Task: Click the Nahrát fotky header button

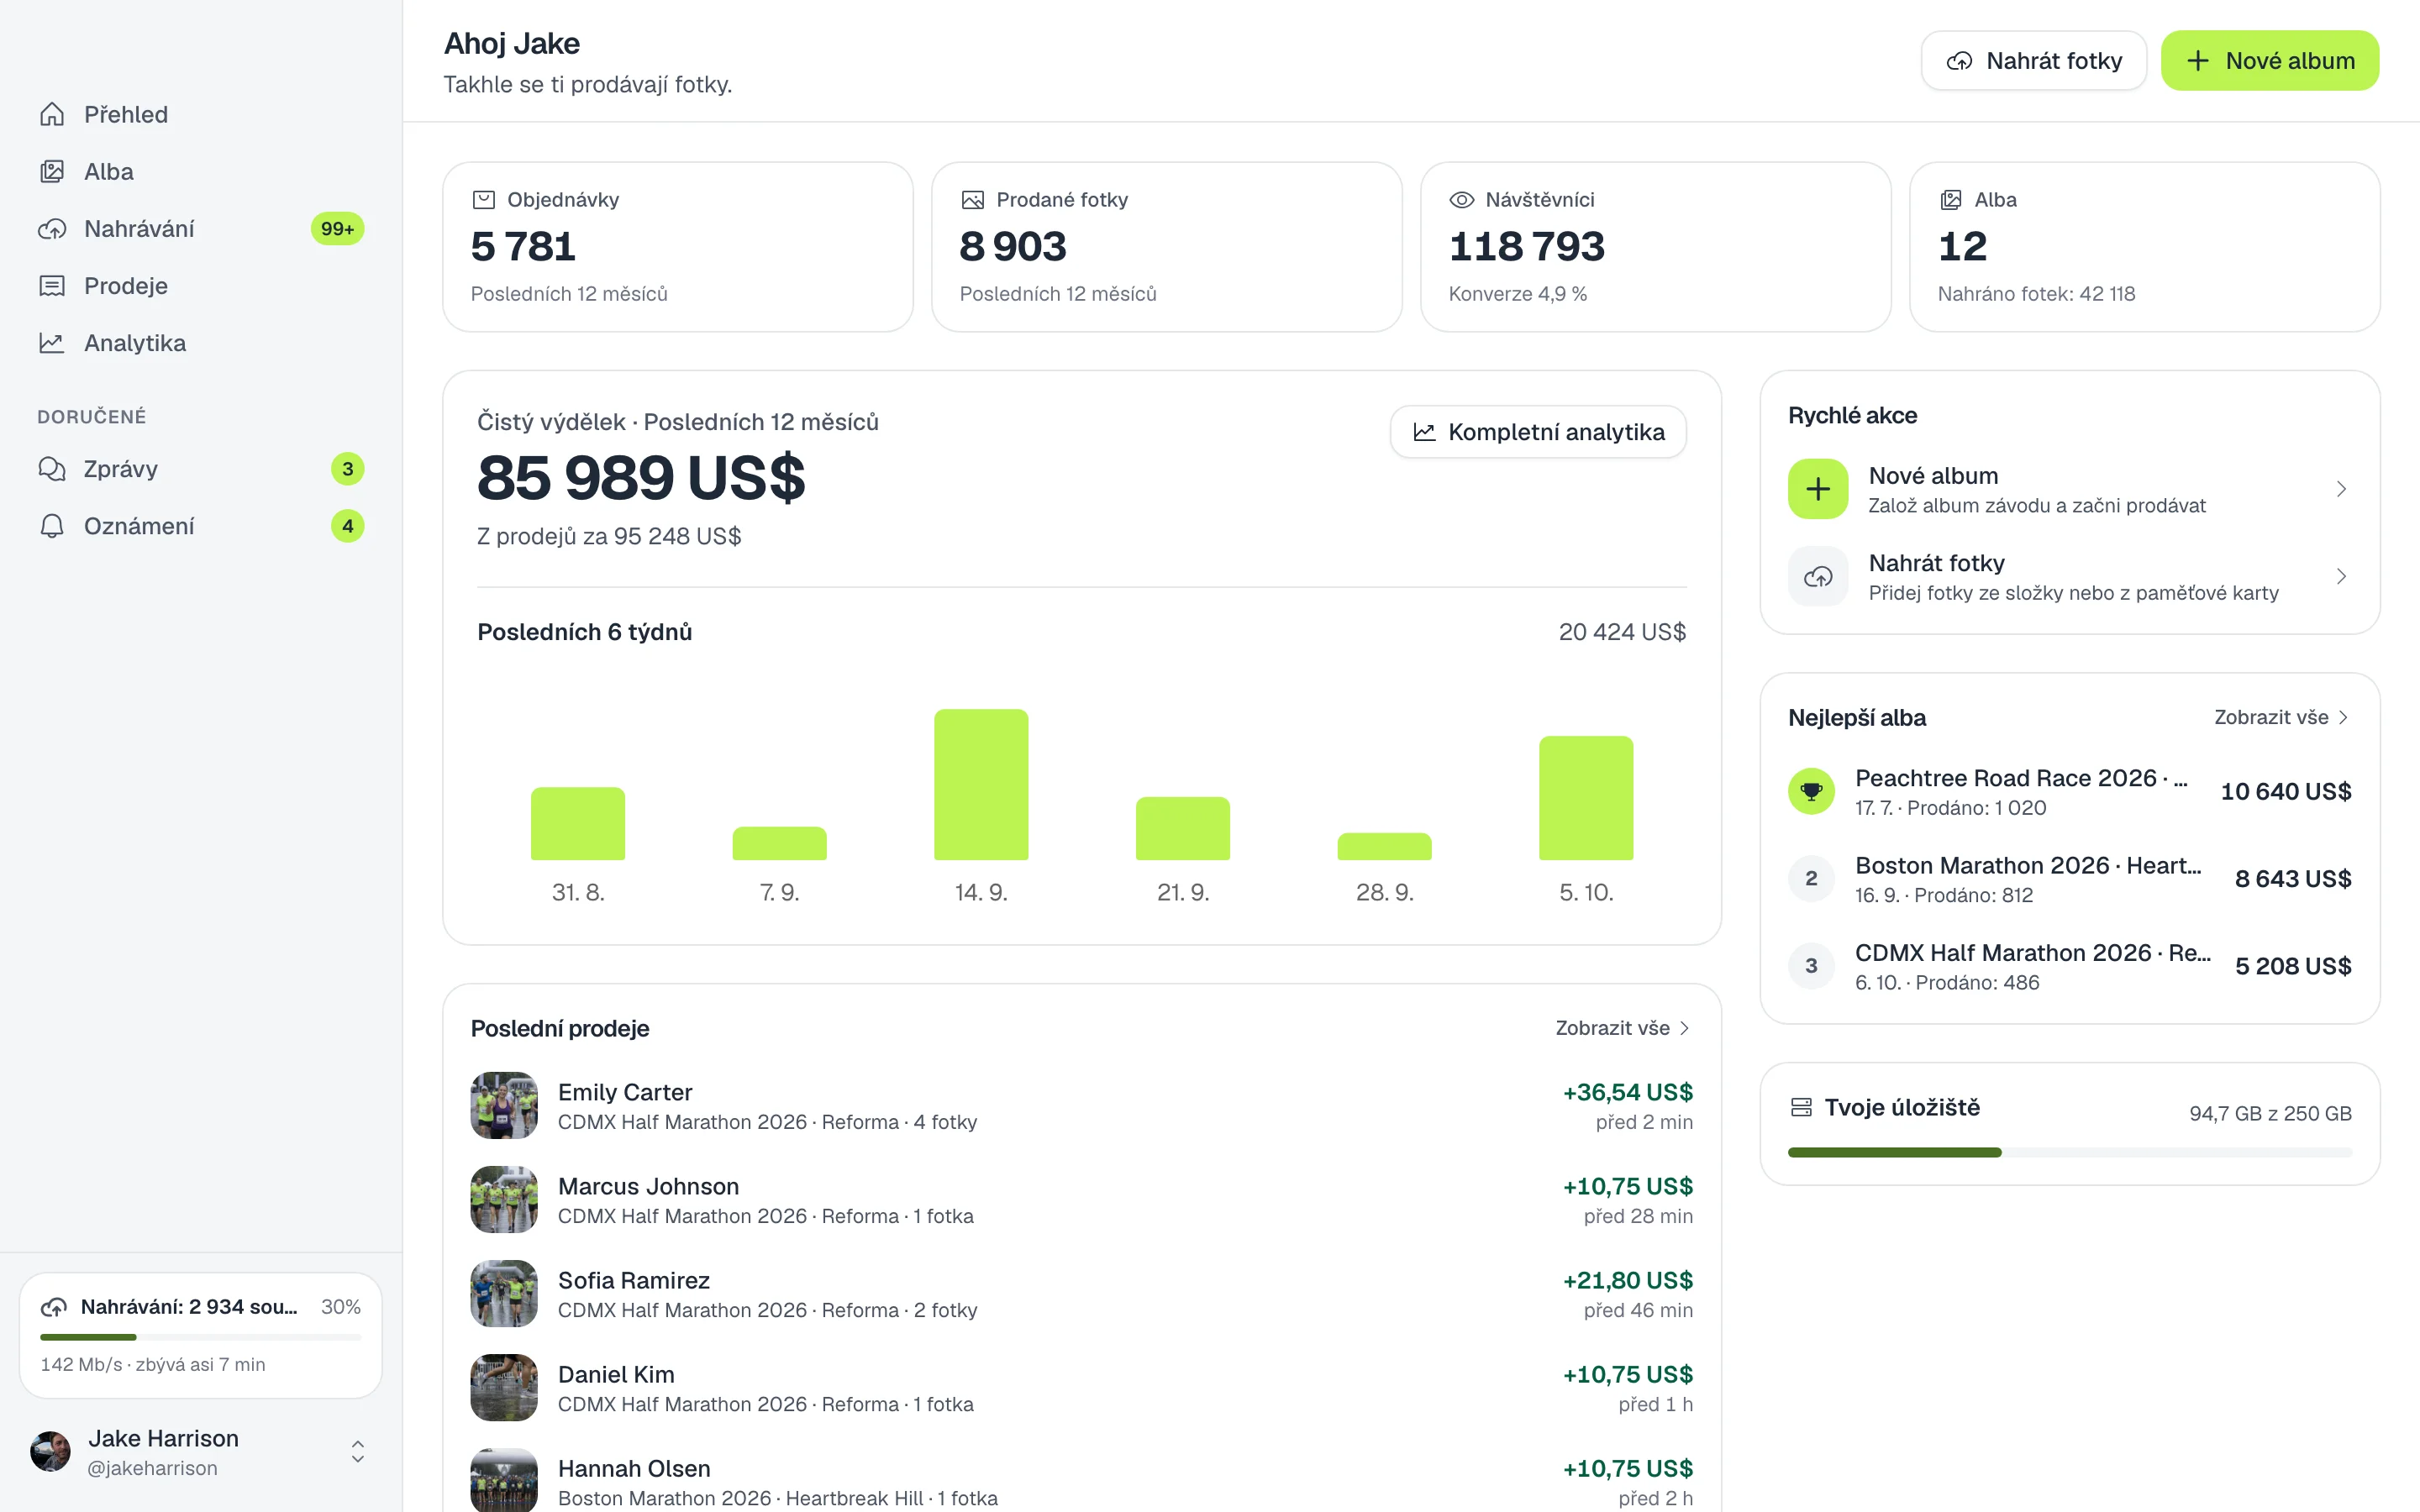Action: pyautogui.click(x=2034, y=61)
